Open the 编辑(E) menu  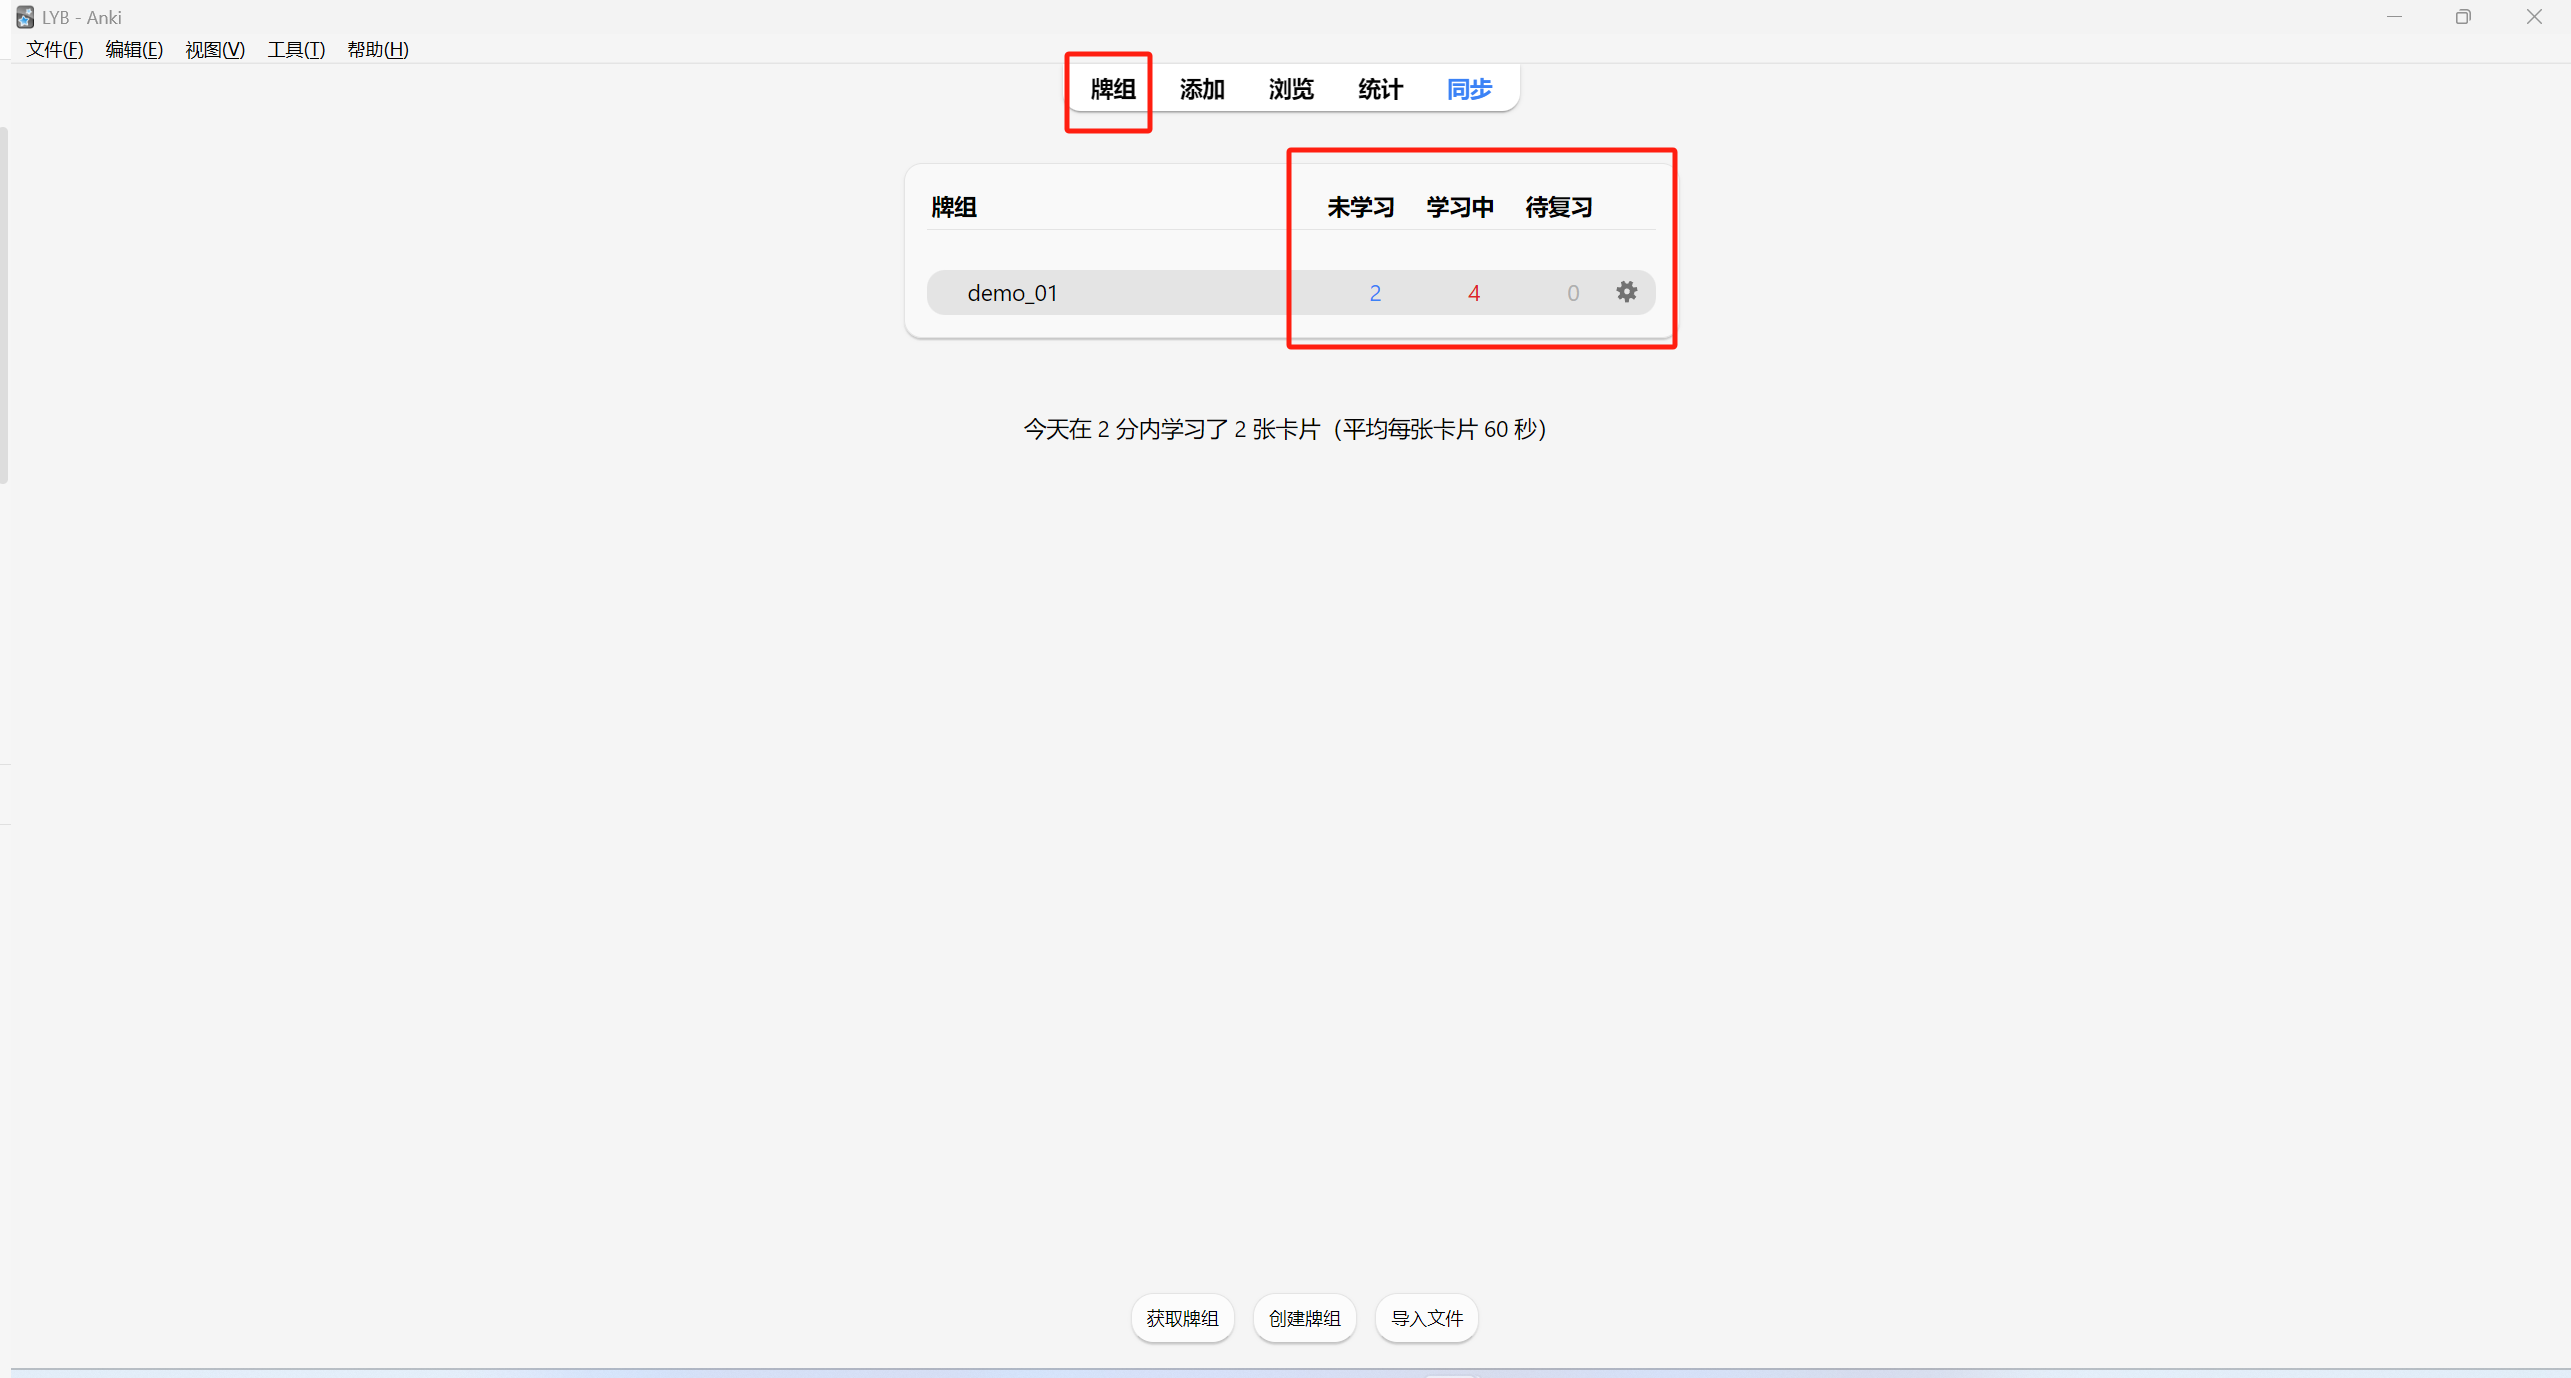point(134,50)
